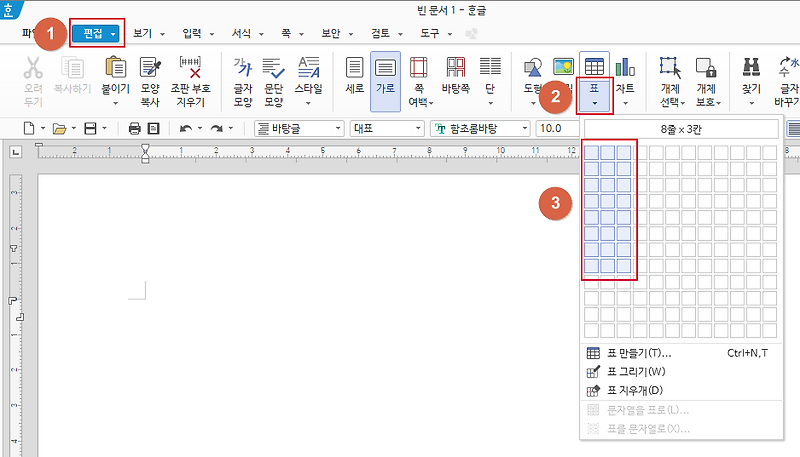Image resolution: width=800 pixels, height=457 pixels.
Task: Expand the 단 columns dropdown arrow
Action: coord(490,104)
